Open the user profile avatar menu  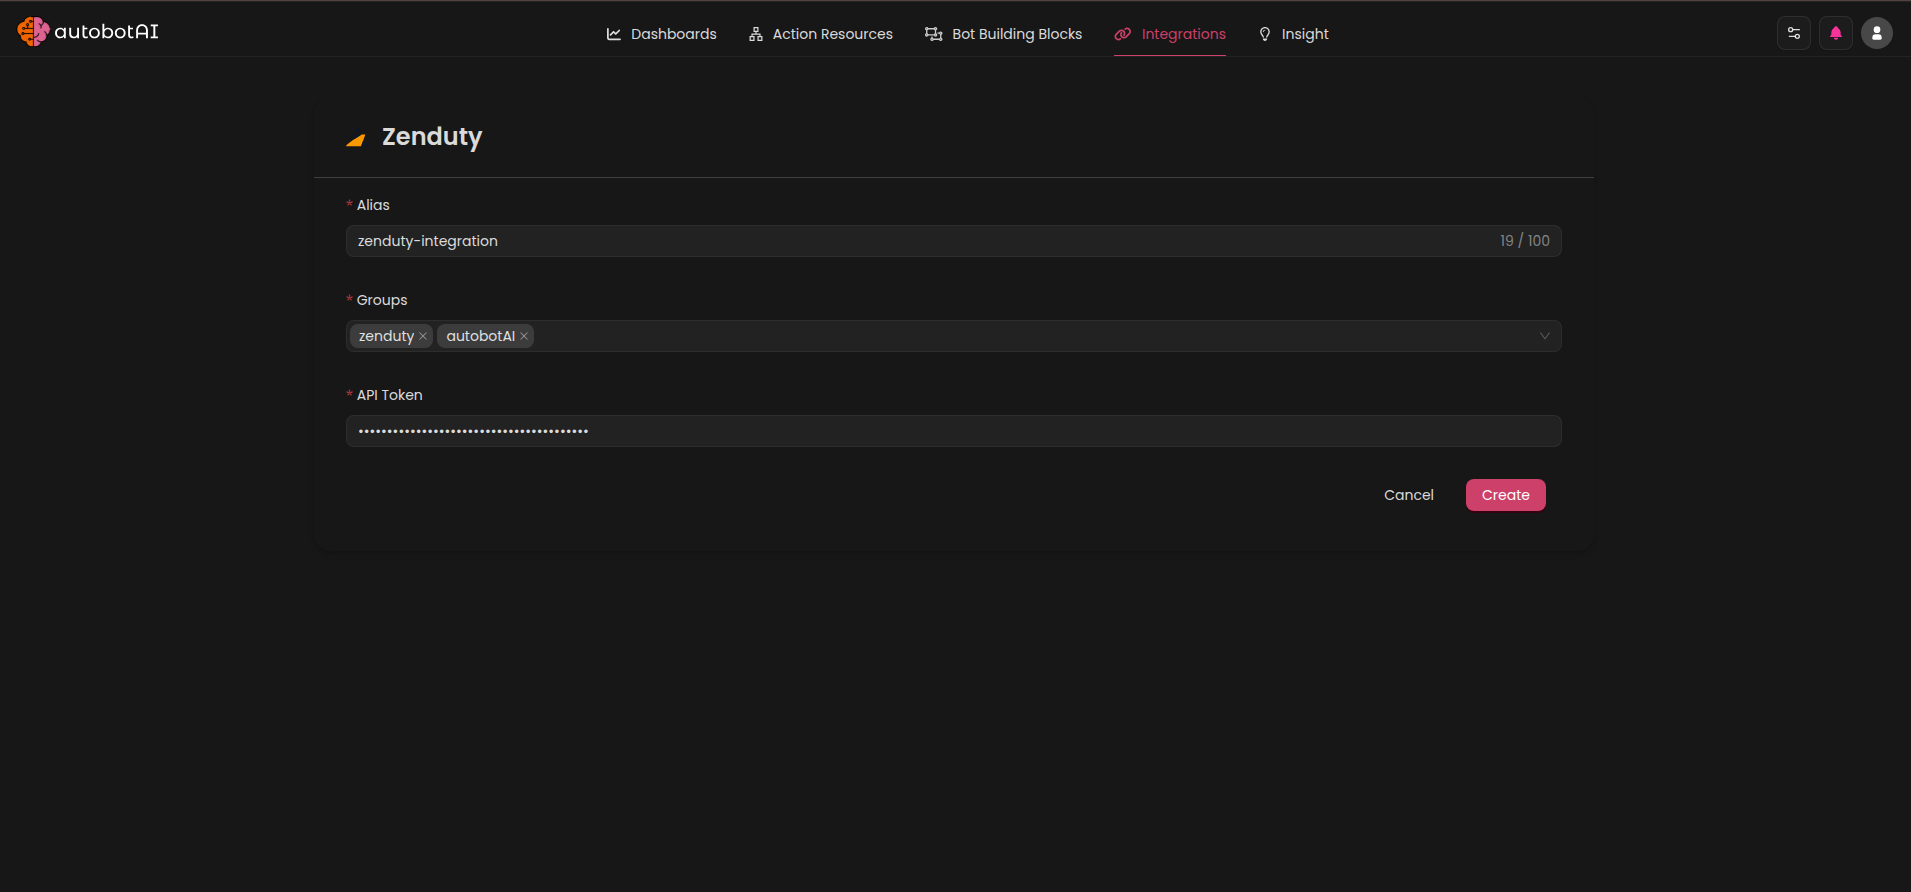tap(1877, 33)
